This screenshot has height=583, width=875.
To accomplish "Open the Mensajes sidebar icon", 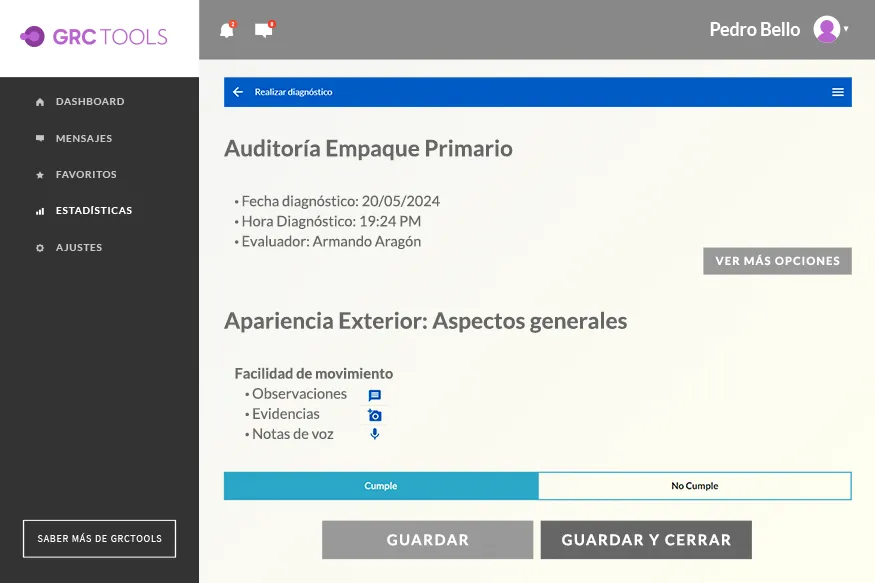I will click(x=39, y=138).
